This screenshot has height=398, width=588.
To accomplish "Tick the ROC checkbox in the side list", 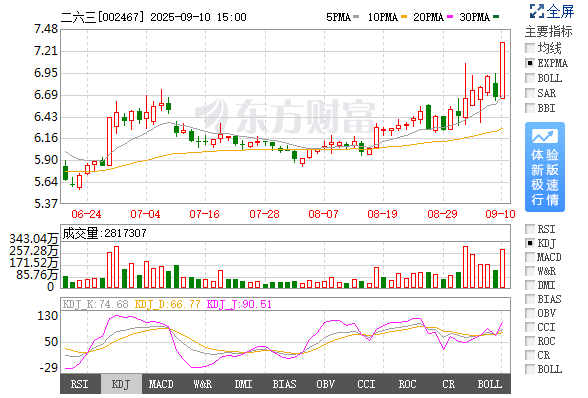I will 530,341.
